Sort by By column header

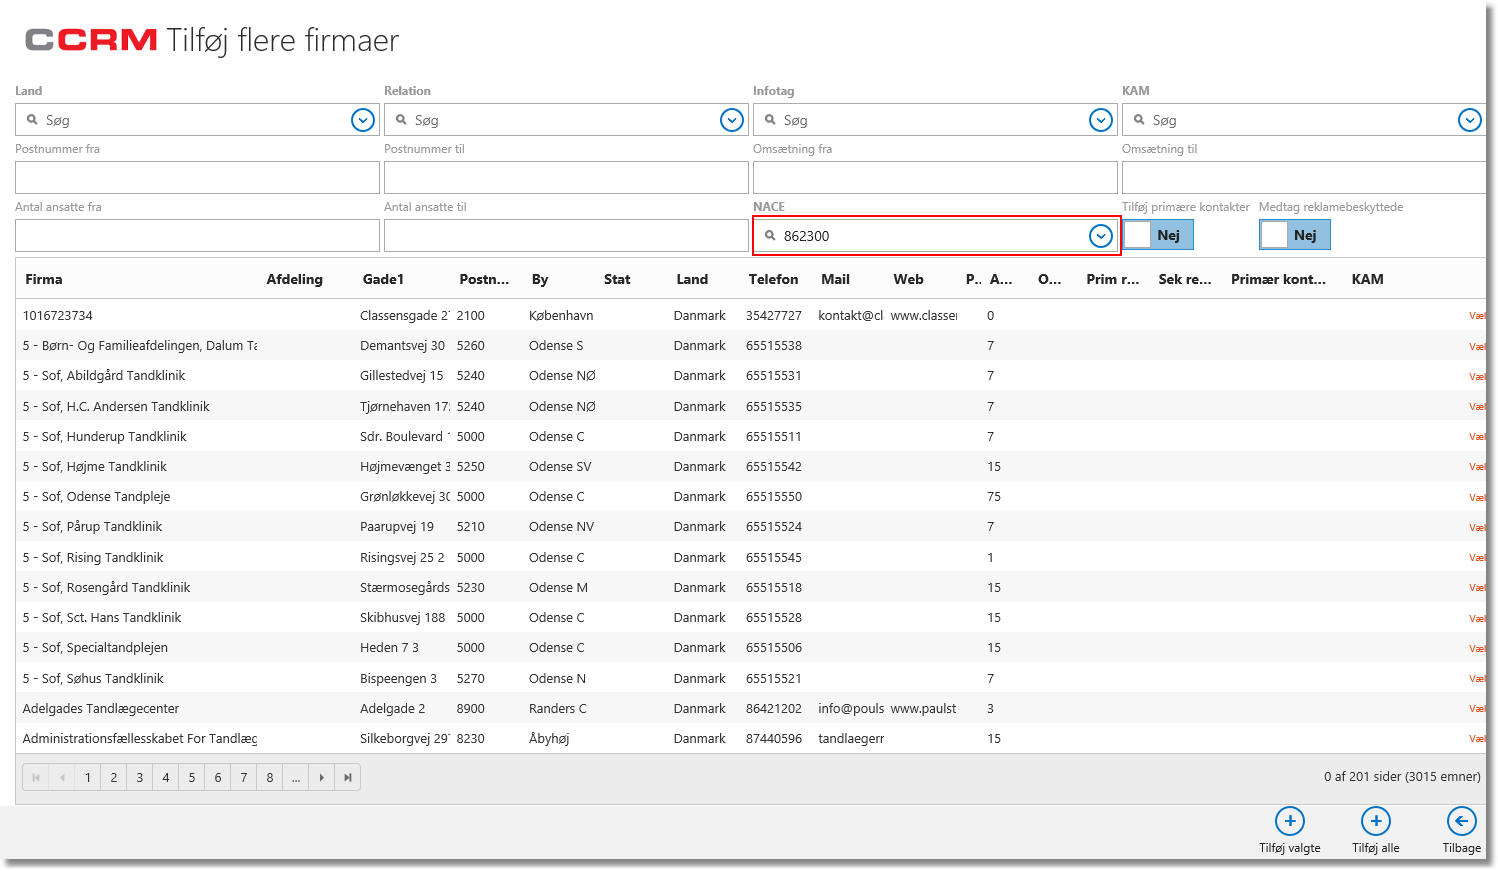pos(540,279)
